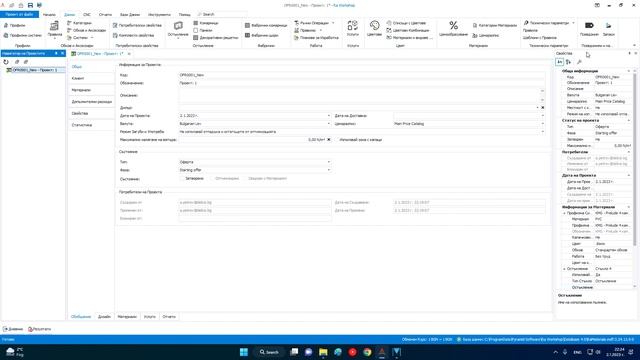The image size is (640, 360).
Task: Open Комплекти свойства ribbon item
Action: pyautogui.click(x=134, y=36)
